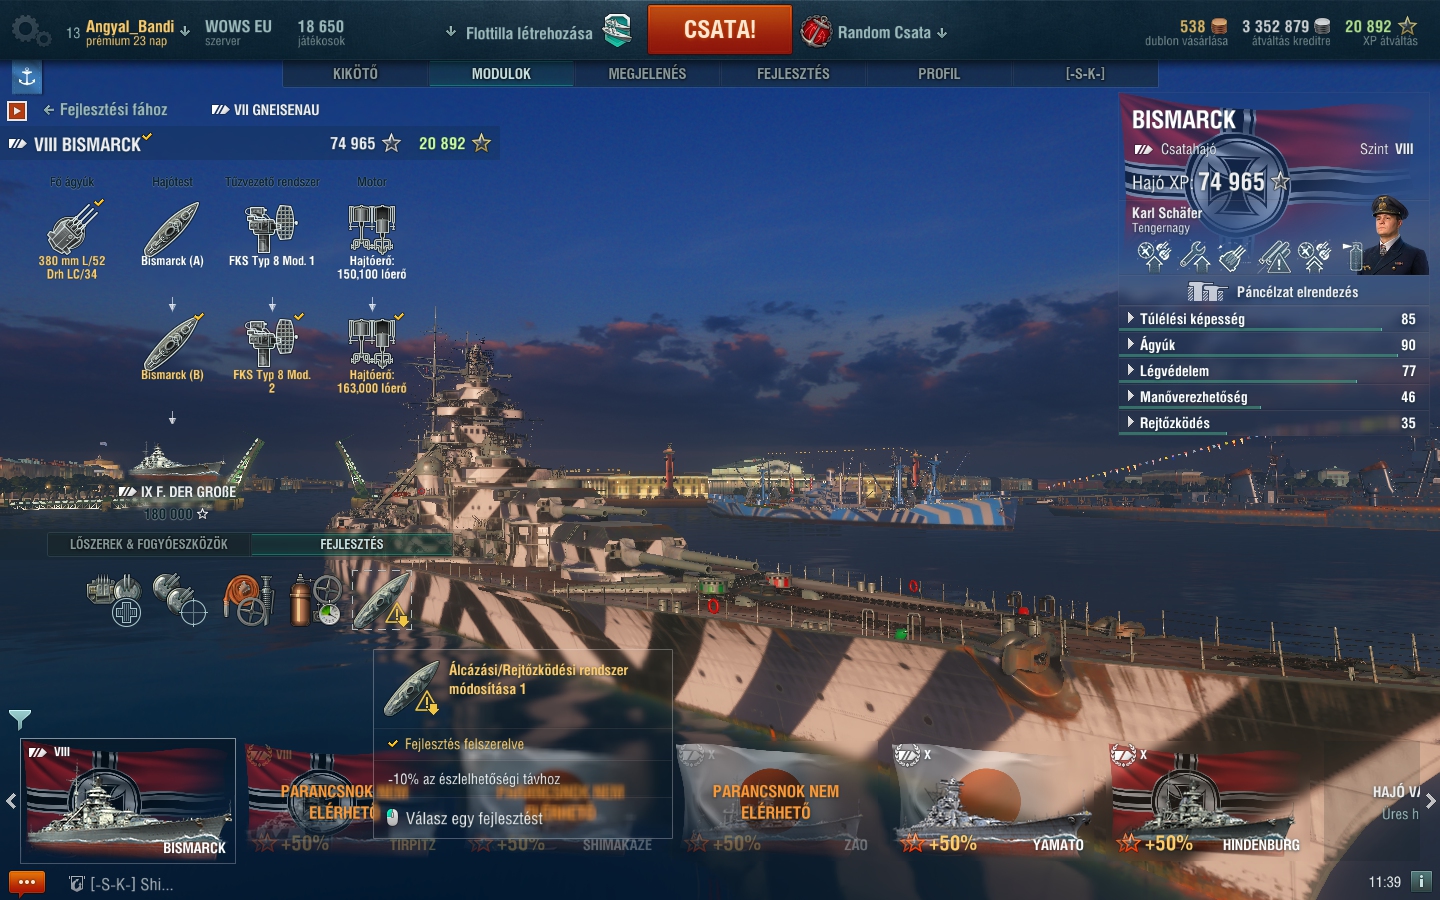Start battle with the CSATA! button
1440x900 pixels.
[x=720, y=30]
